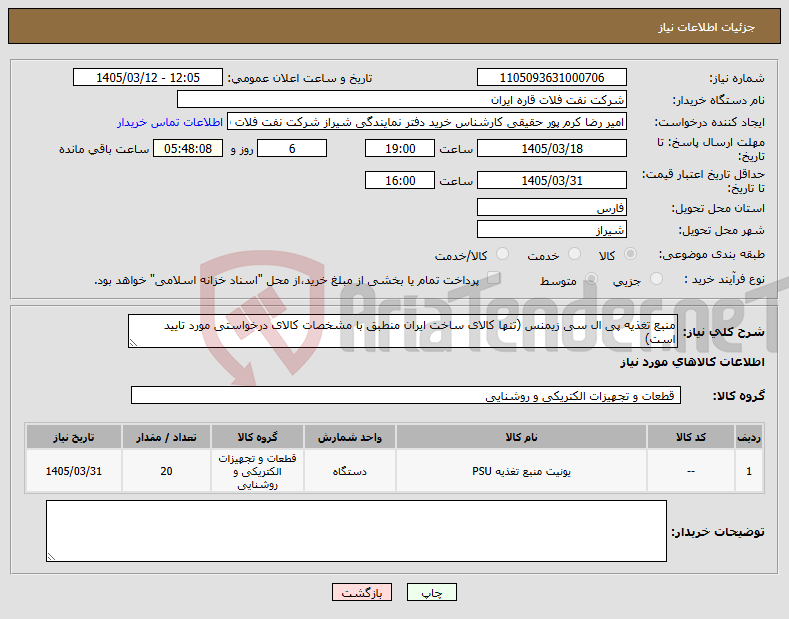The height and width of the screenshot is (619, 789).
Task: Click the label ساعت باقی مانده
Action: pyautogui.click(x=104, y=149)
